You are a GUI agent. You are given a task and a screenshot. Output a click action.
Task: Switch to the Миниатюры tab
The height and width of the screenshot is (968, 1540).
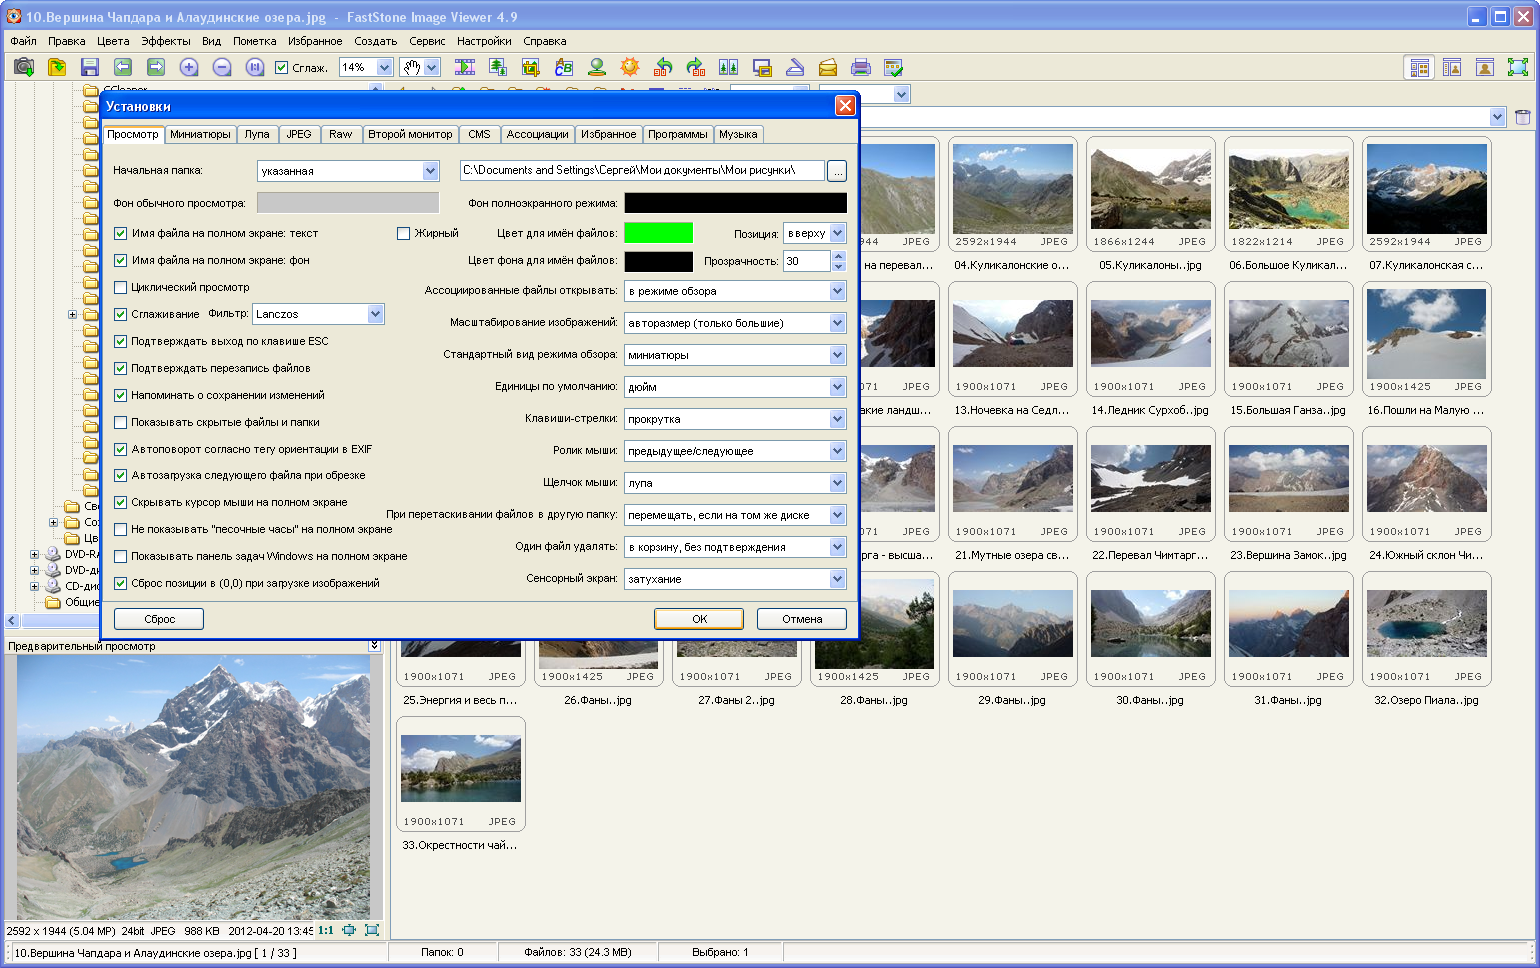[x=200, y=134]
